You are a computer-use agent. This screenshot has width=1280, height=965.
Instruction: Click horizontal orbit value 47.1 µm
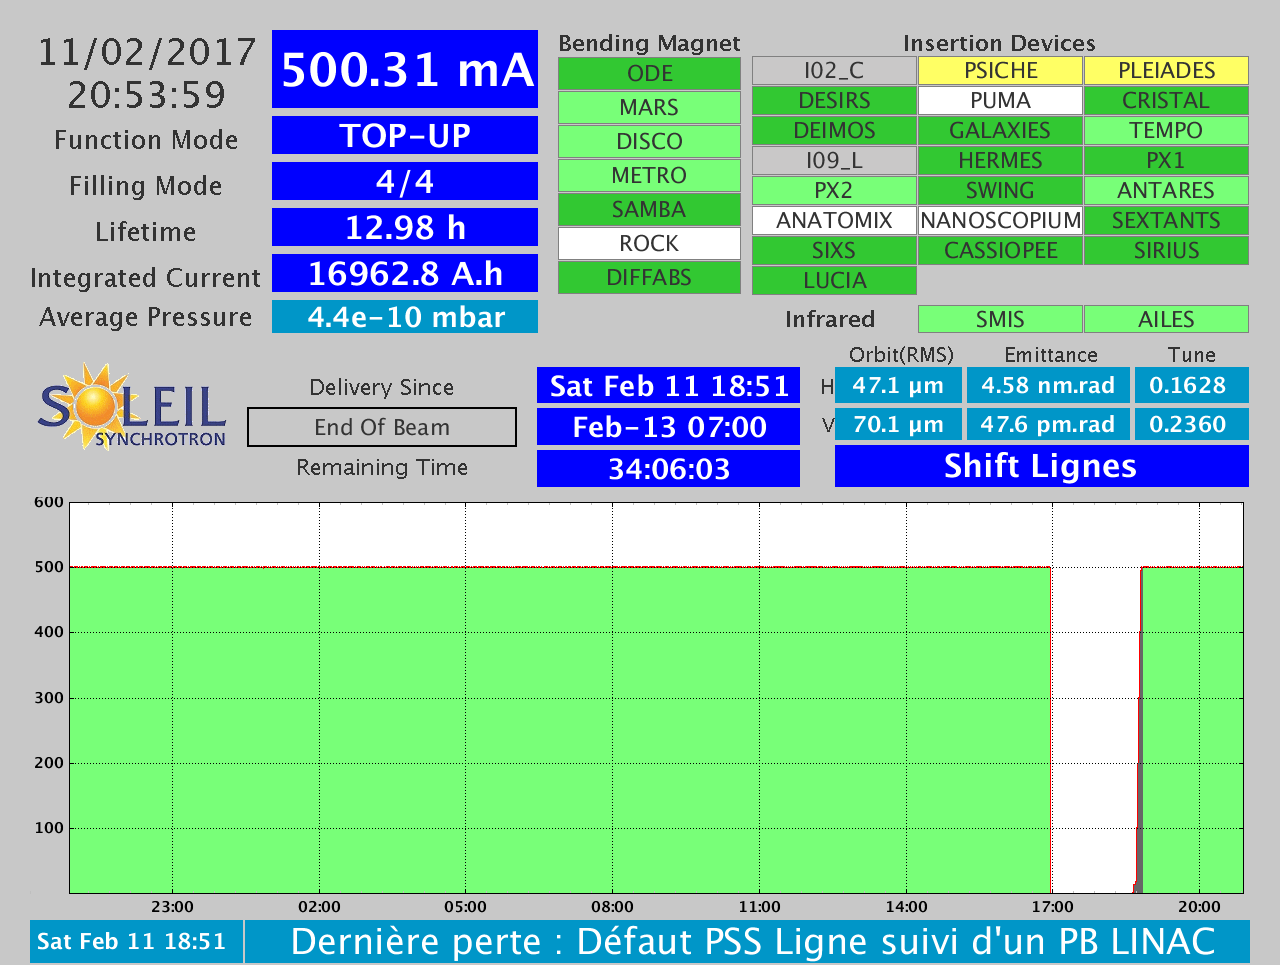coord(898,385)
